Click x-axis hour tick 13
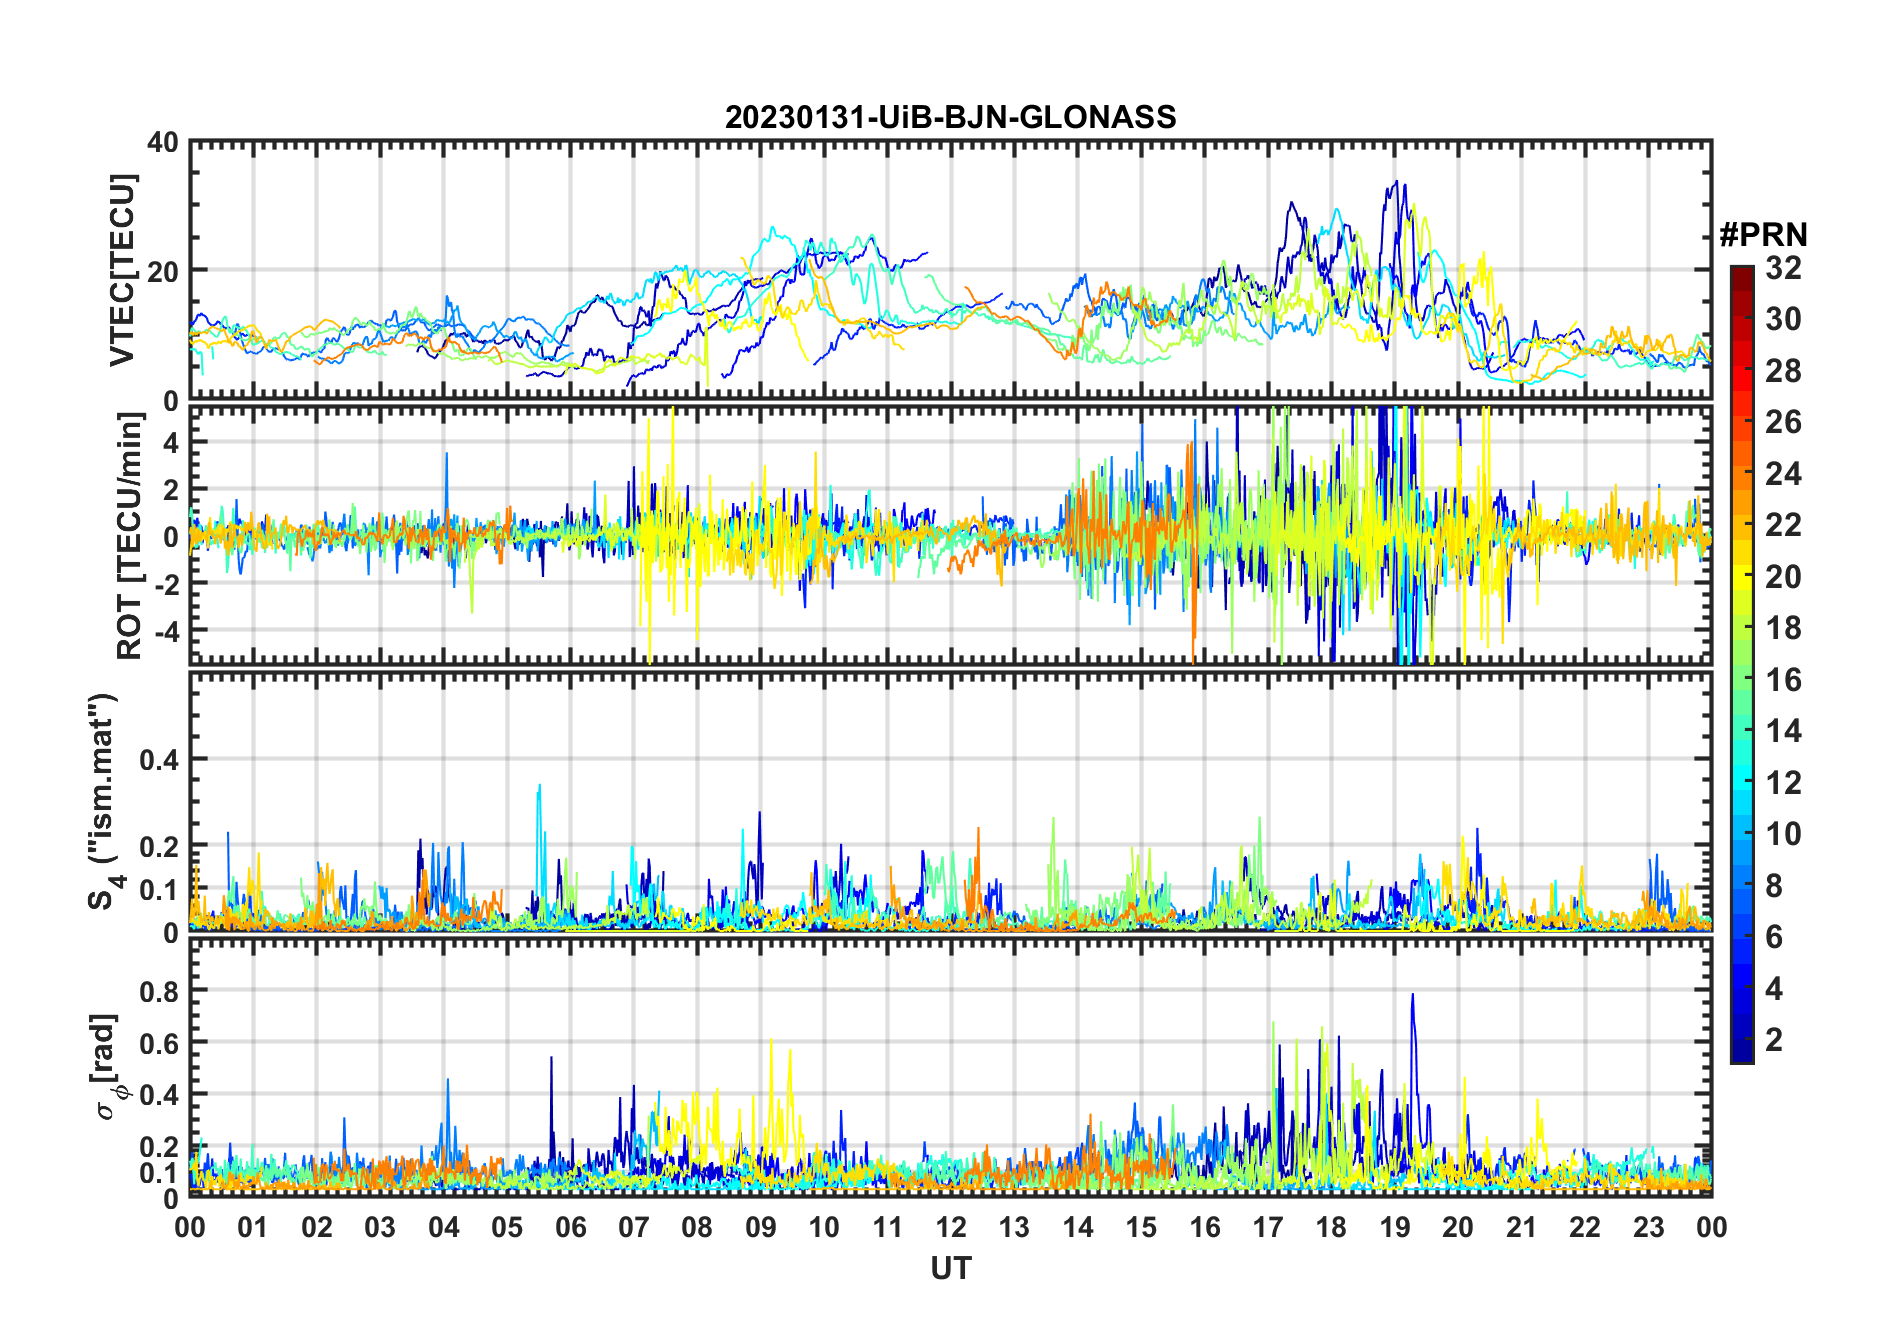 1014,1227
